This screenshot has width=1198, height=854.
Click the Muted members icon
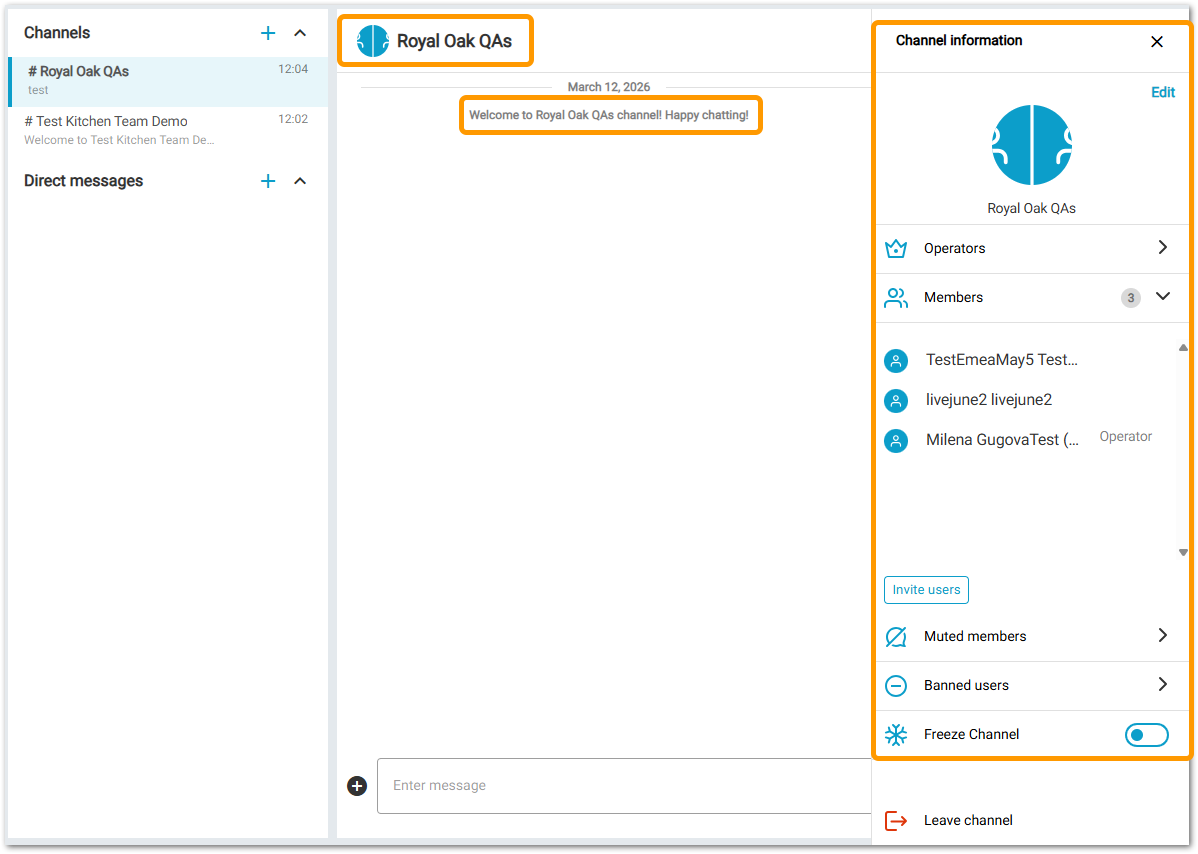[x=896, y=636]
